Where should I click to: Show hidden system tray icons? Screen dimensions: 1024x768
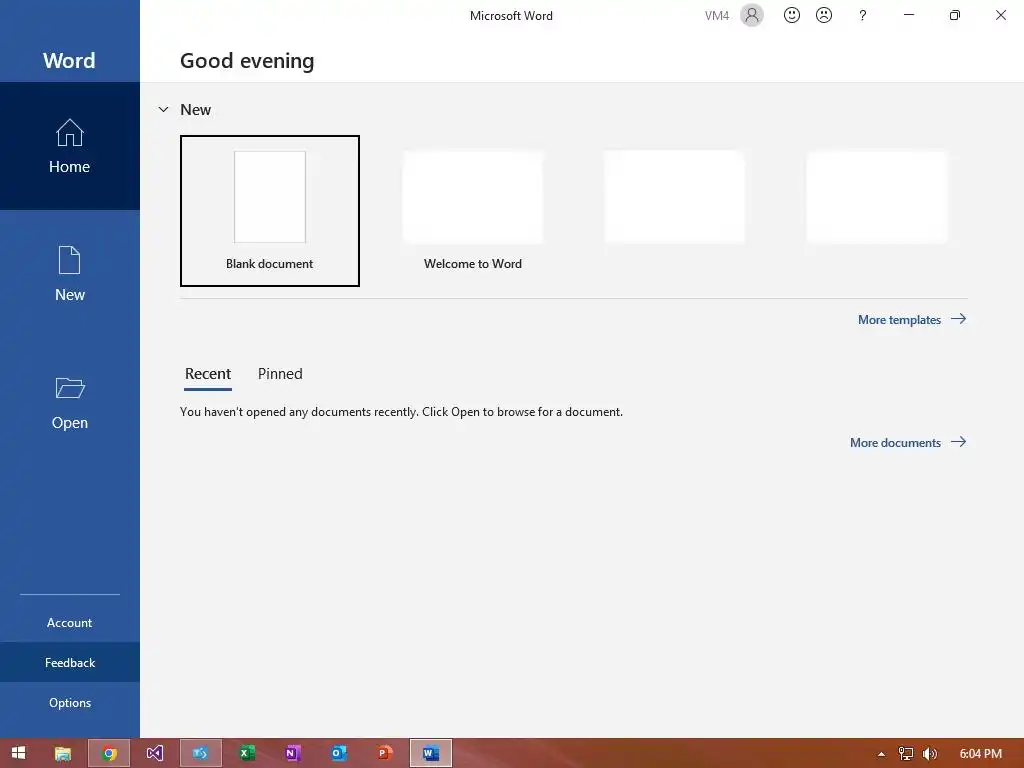pyautogui.click(x=881, y=754)
